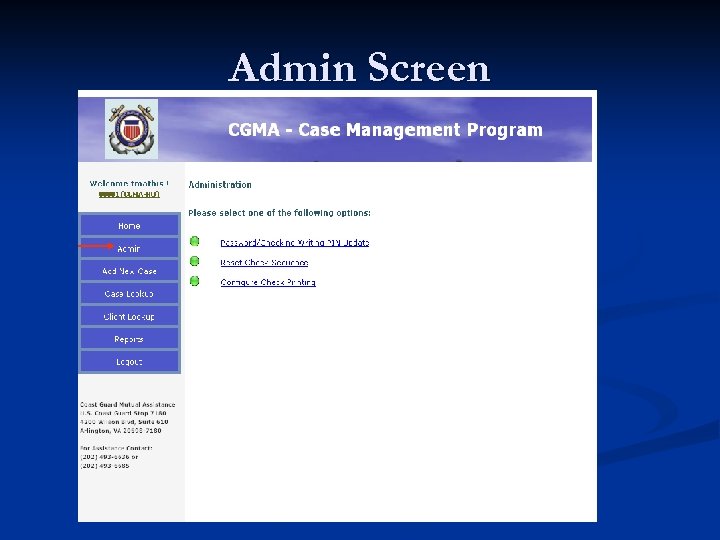This screenshot has width=720, height=540.
Task: Open Reset Check Sequence link
Action: pos(264,262)
